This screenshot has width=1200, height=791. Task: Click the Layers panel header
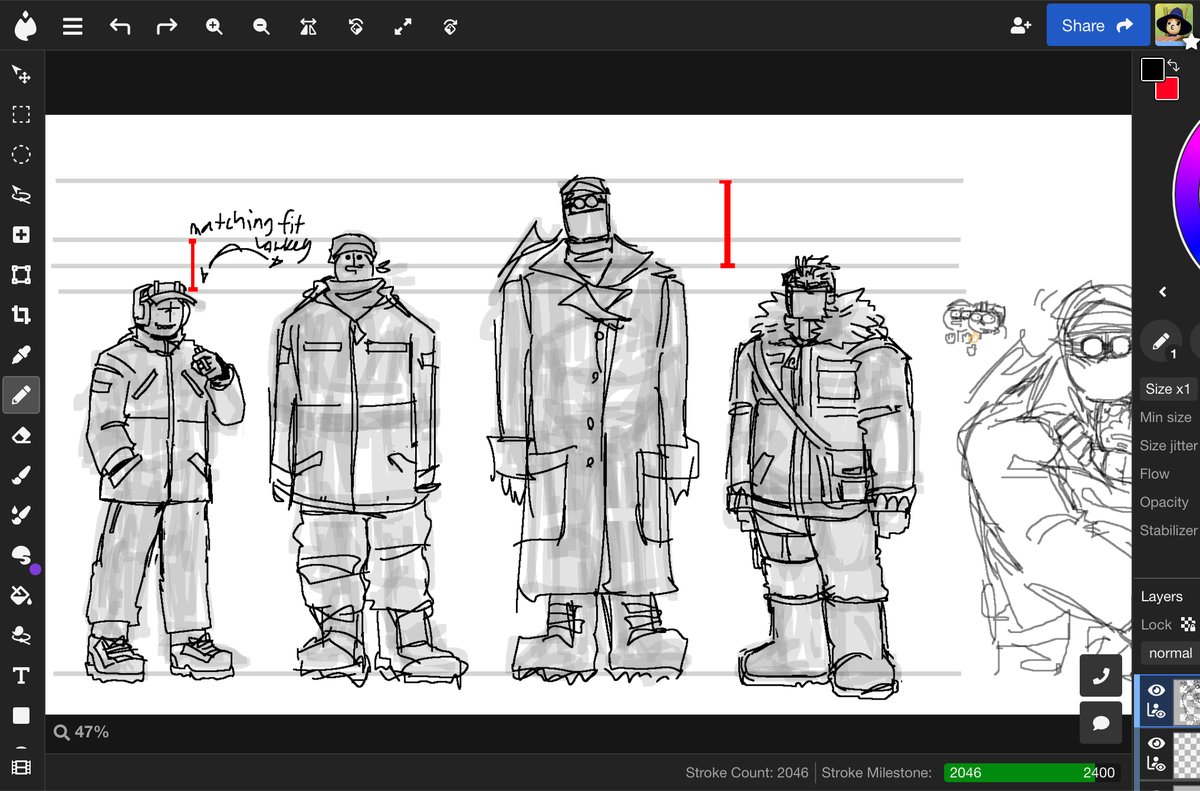pos(1162,596)
